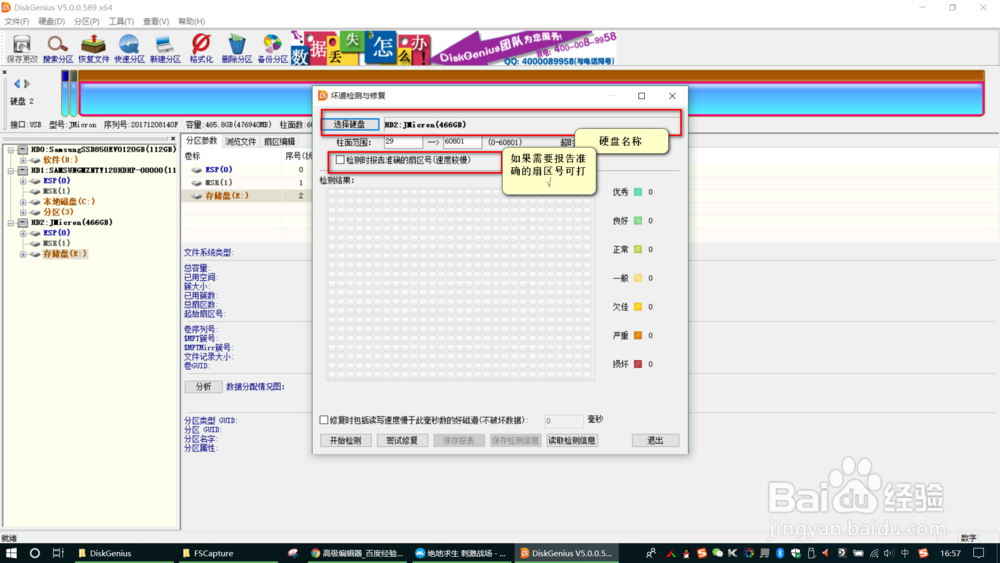Image resolution: width=1000 pixels, height=563 pixels.
Task: Open Task View in the taskbar
Action: pyautogui.click(x=58, y=553)
